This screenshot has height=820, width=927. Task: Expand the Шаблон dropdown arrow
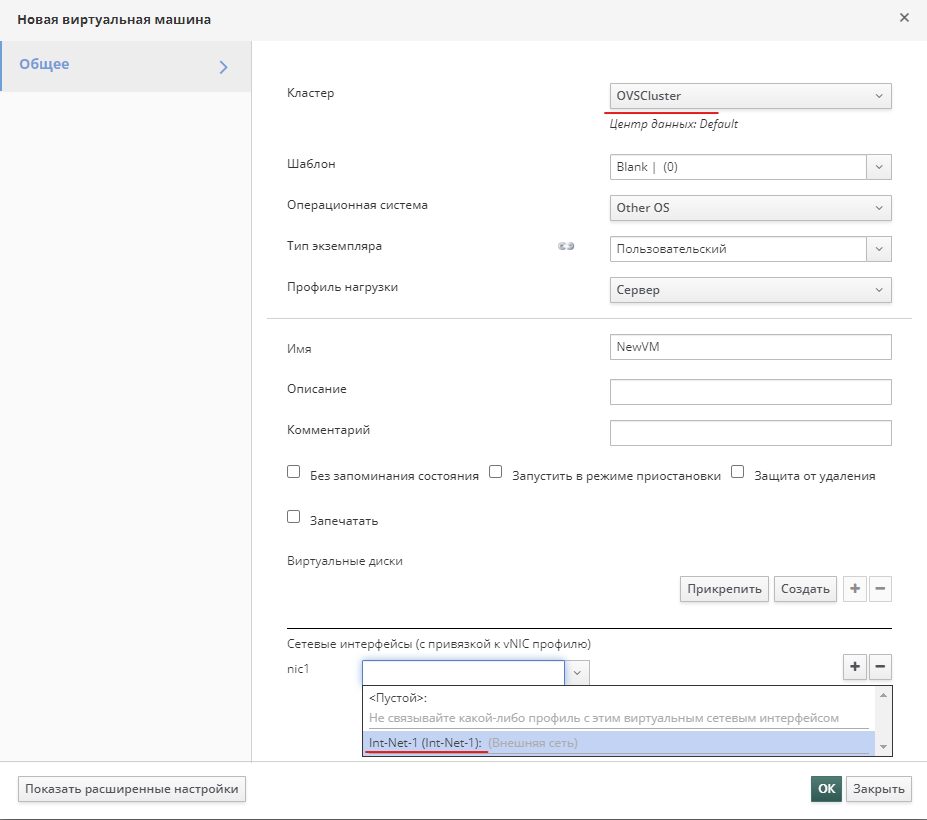(879, 167)
